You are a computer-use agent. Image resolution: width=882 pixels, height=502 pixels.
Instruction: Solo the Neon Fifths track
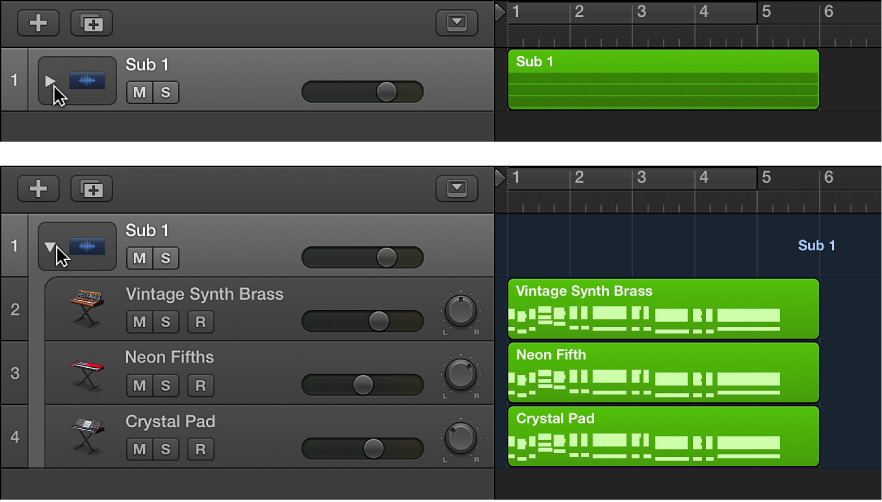point(165,386)
